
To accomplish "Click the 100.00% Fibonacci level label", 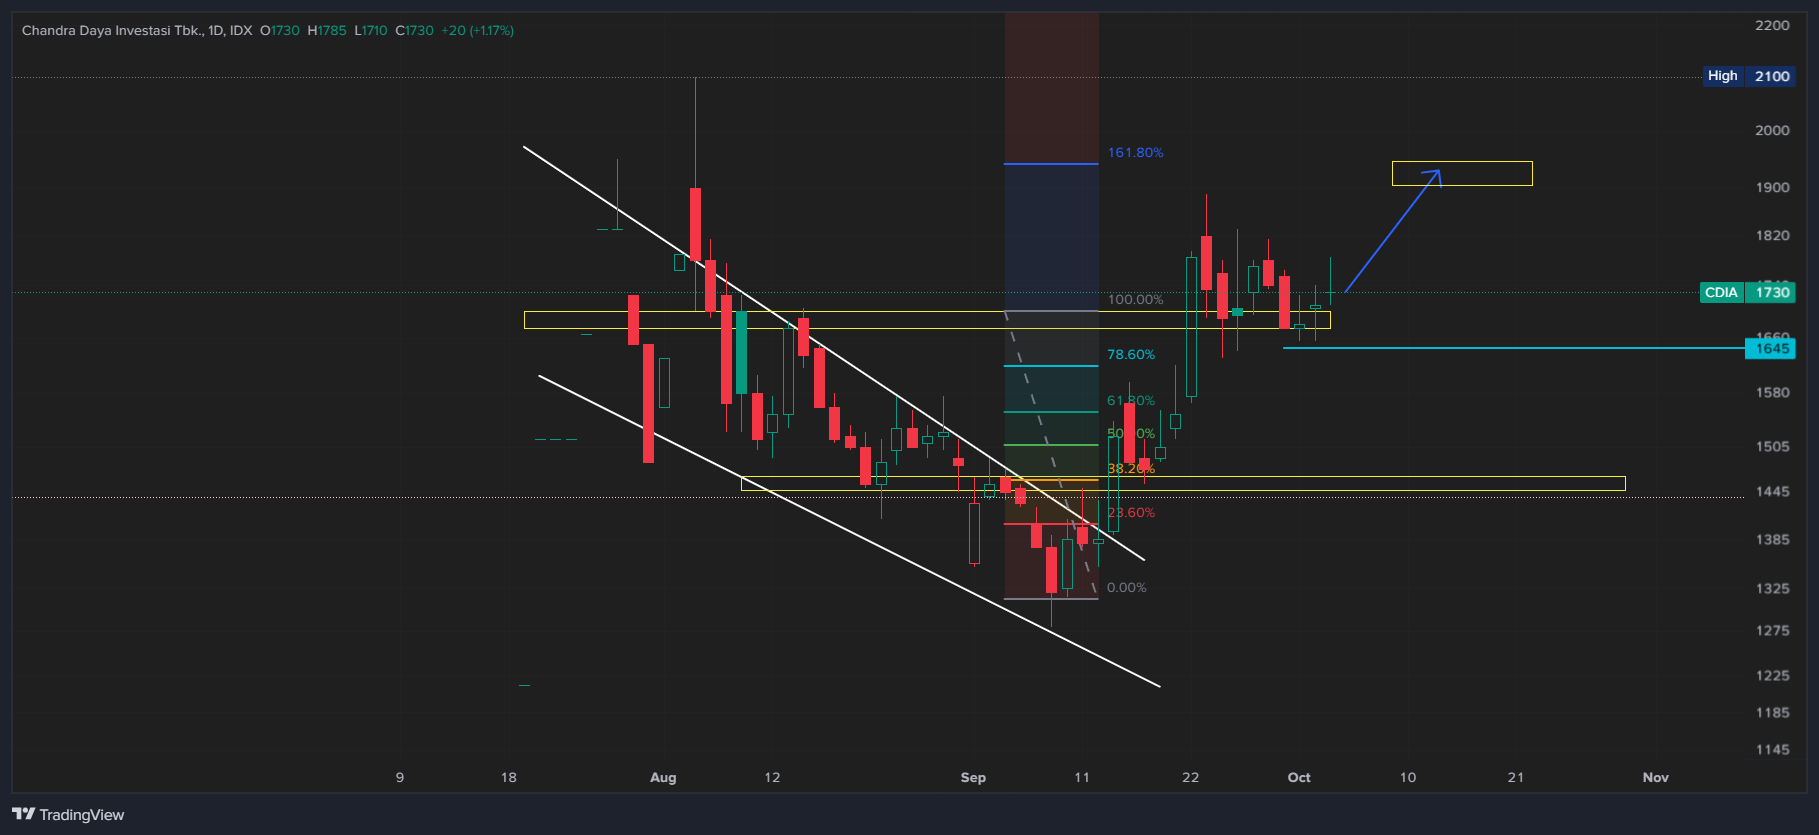I will 1135,300.
